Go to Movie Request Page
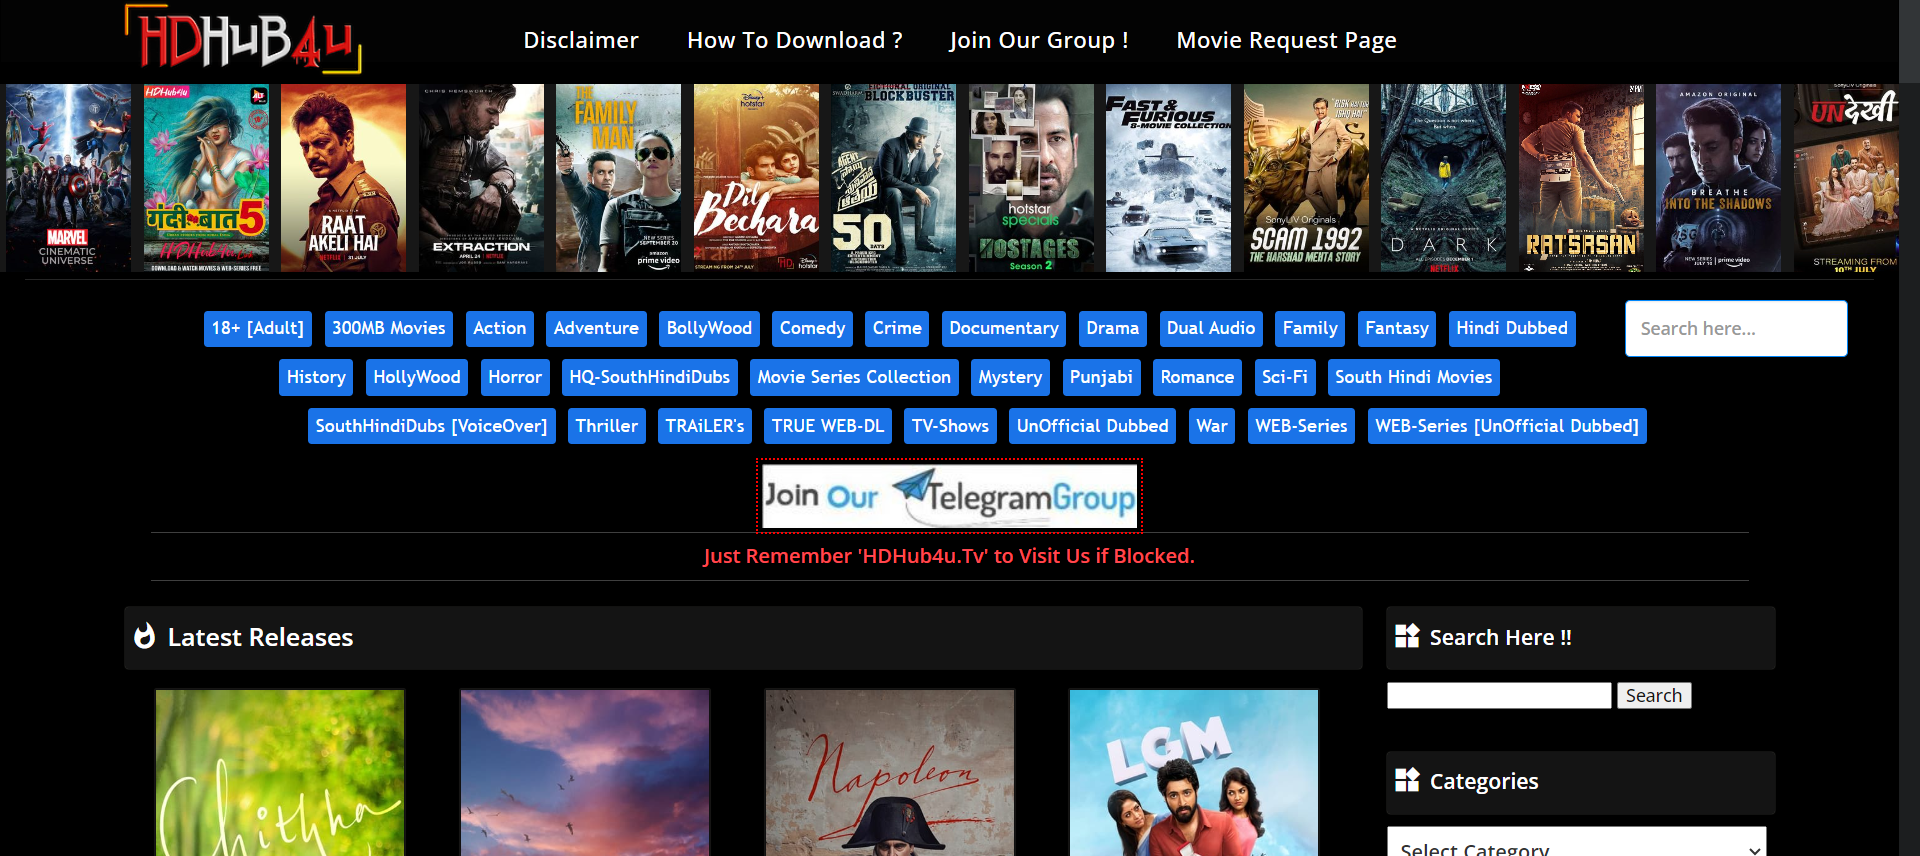The height and width of the screenshot is (856, 1920). point(1286,41)
